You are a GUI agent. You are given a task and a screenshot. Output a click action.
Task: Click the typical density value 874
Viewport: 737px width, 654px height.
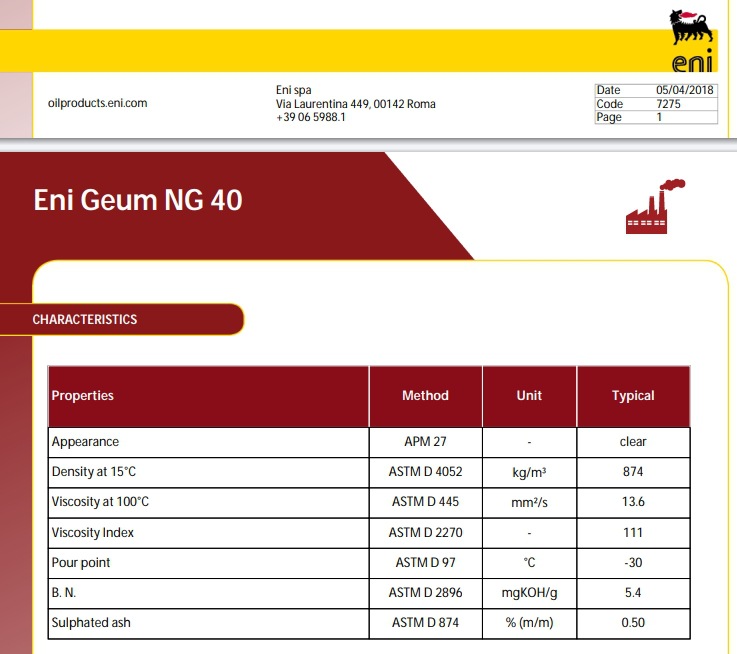[x=633, y=472]
